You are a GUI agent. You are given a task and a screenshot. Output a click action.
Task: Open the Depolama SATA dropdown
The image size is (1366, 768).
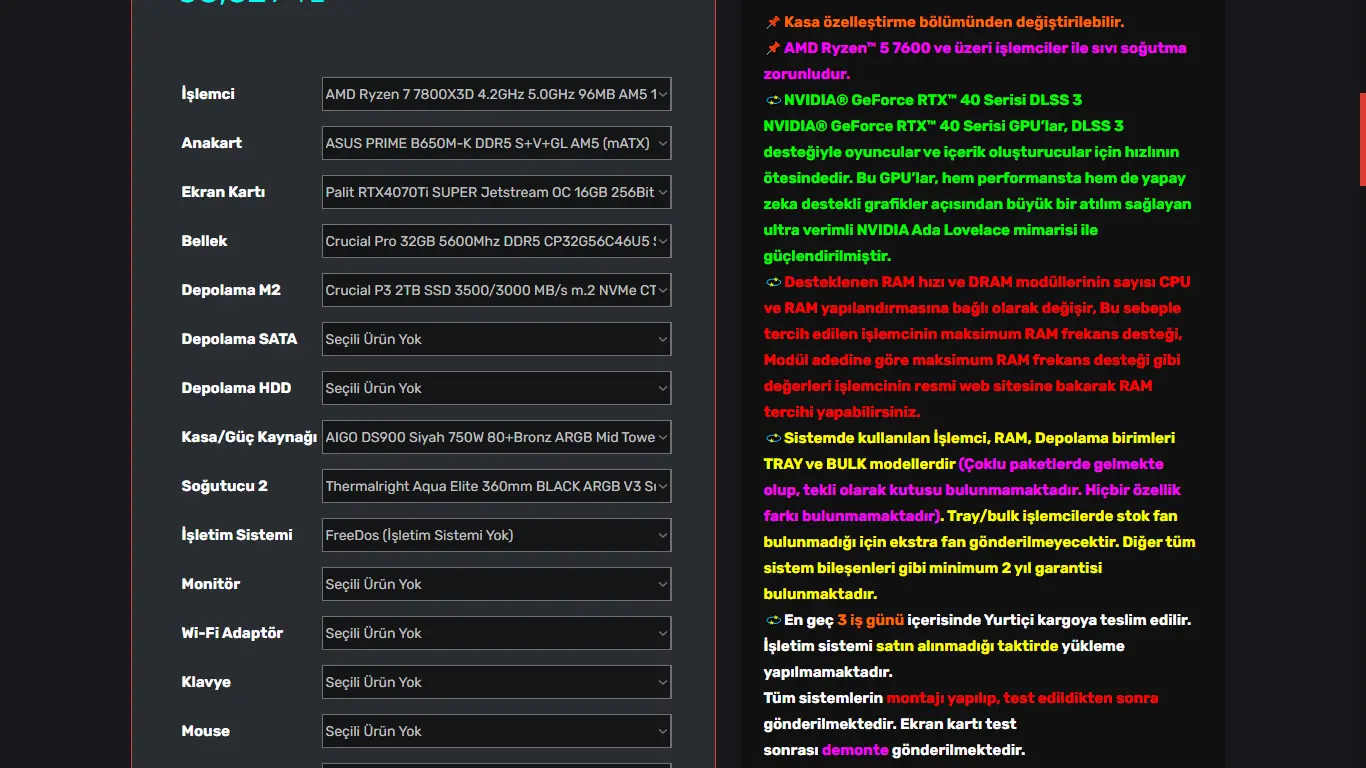click(496, 339)
